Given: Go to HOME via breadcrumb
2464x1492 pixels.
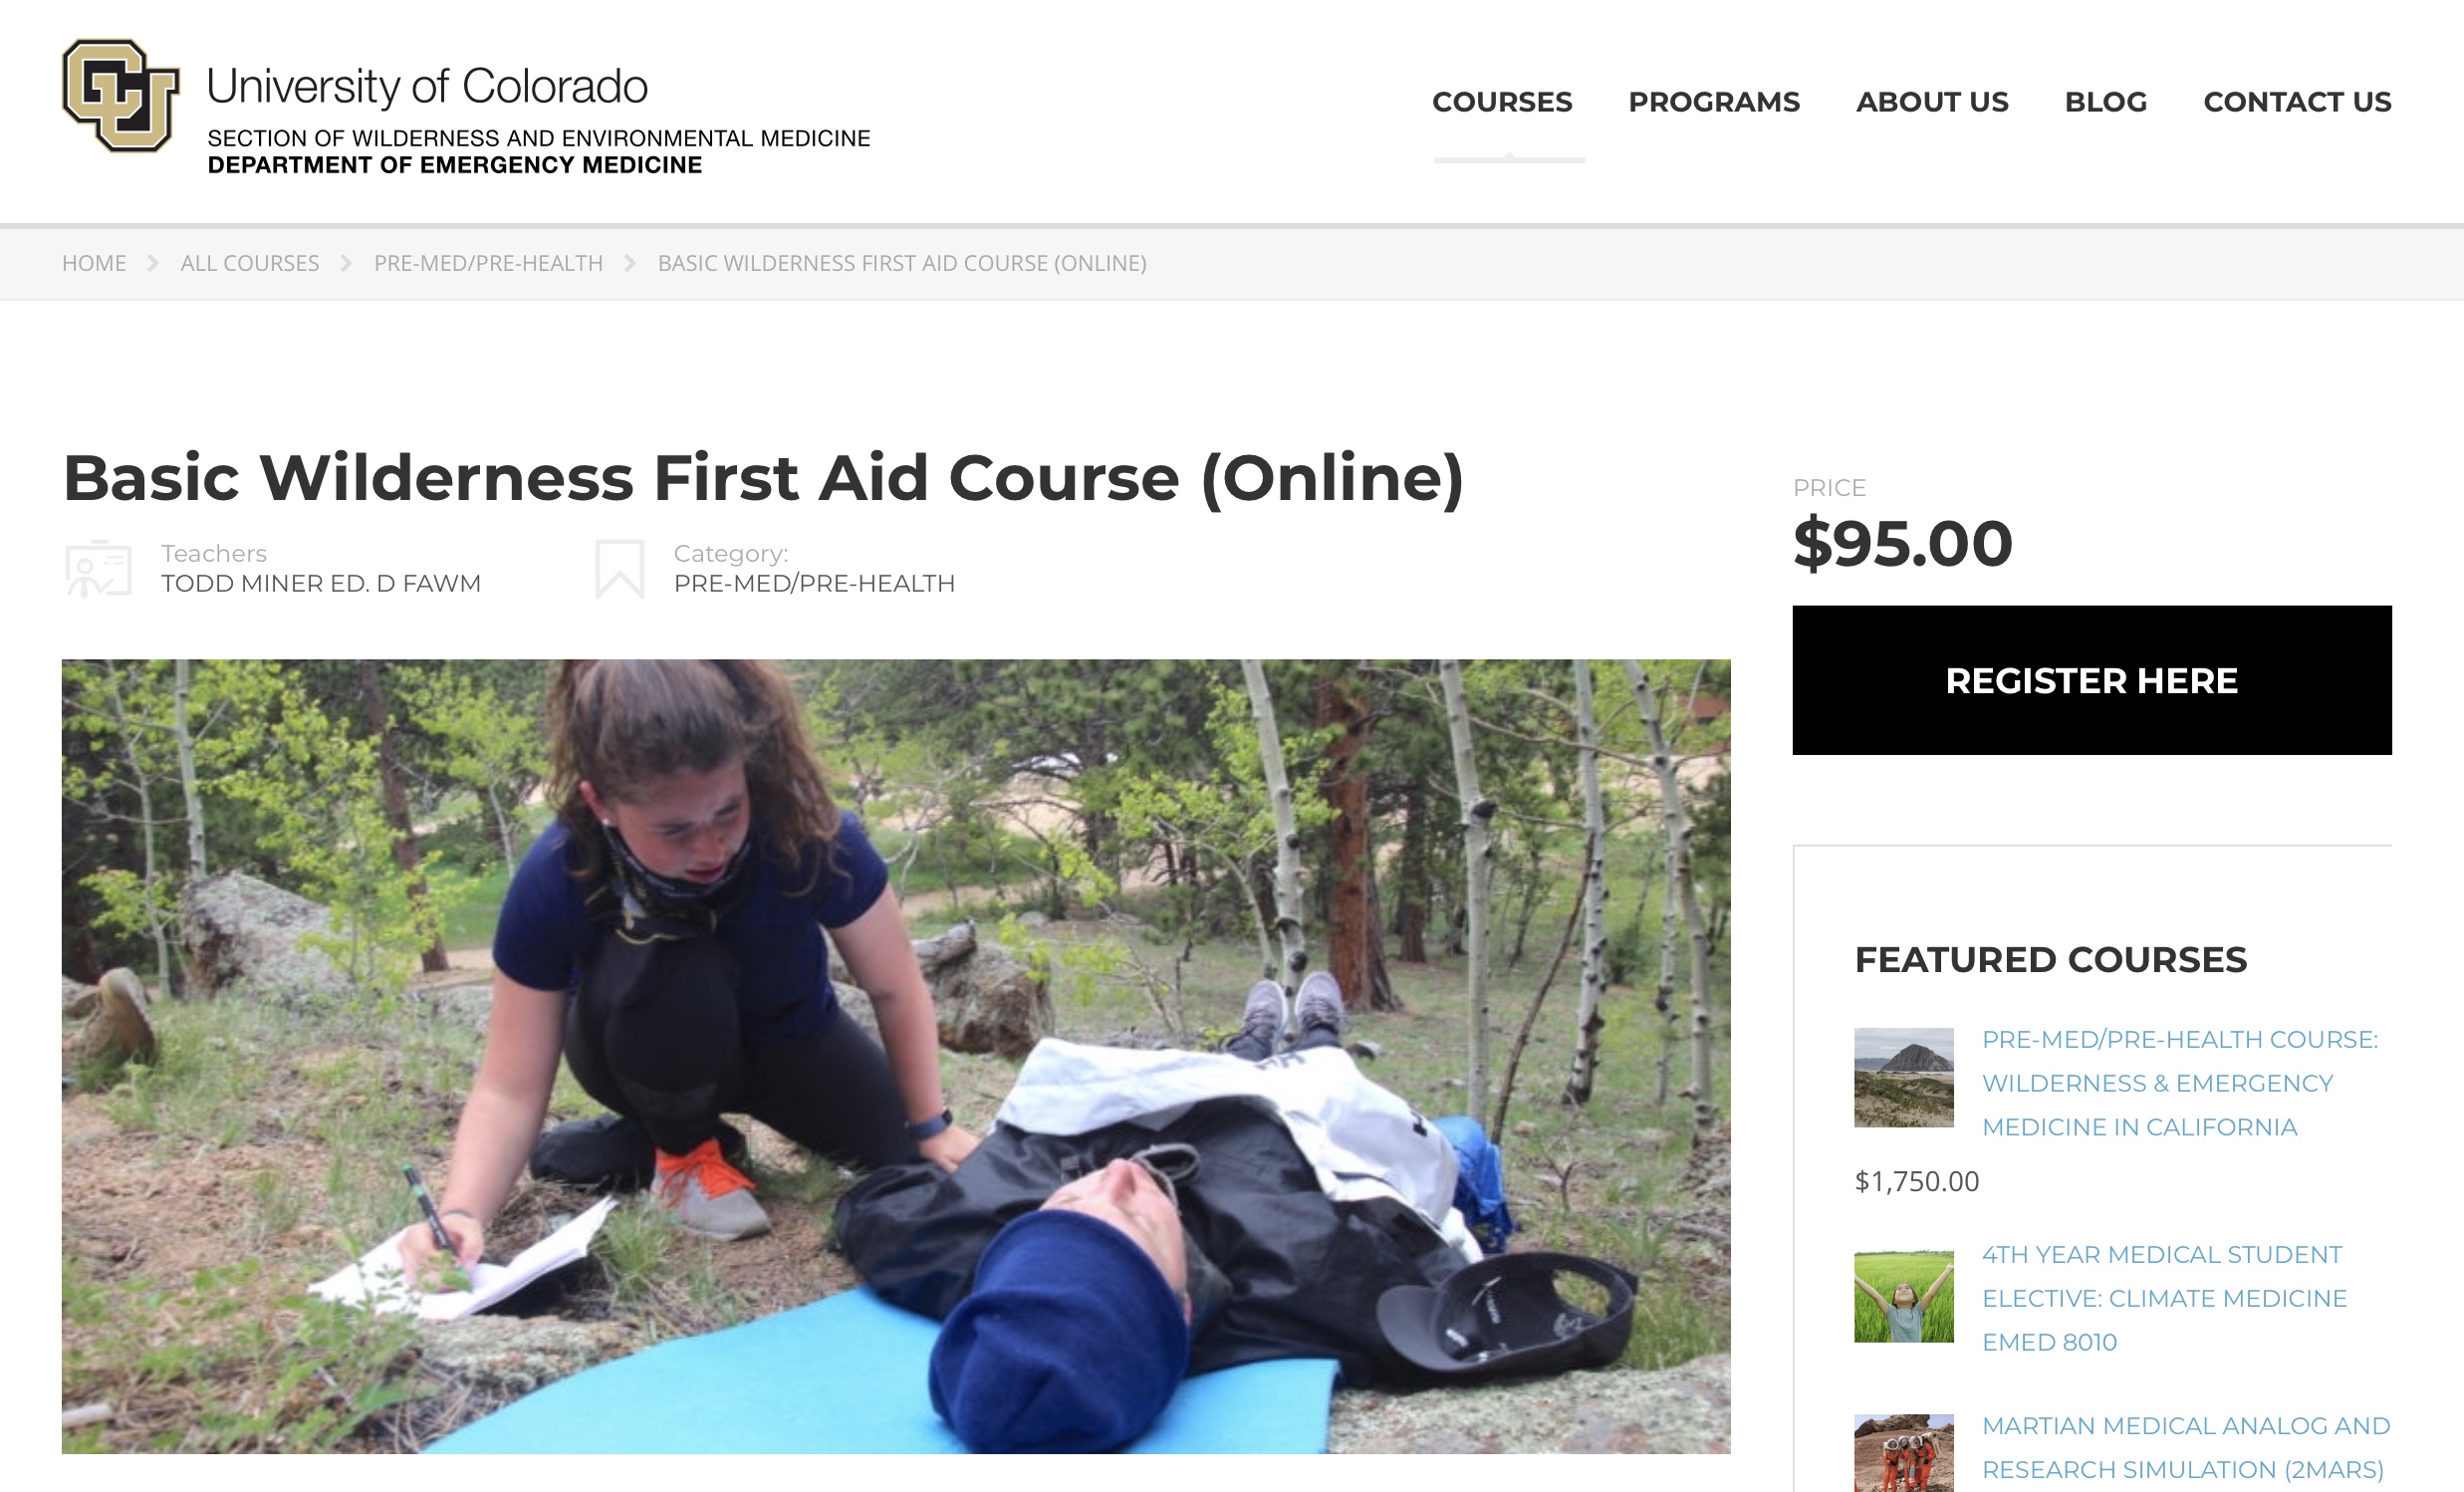Looking at the screenshot, I should pyautogui.click(x=94, y=263).
